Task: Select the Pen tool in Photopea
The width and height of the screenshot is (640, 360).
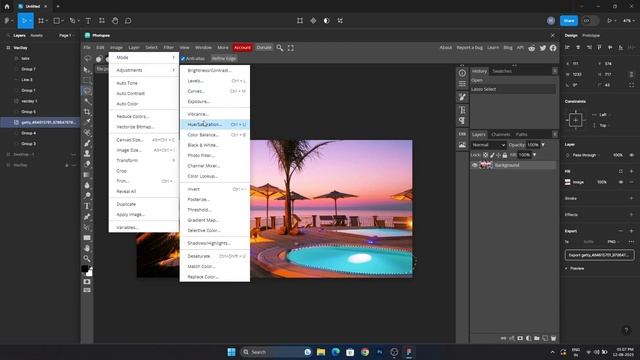Action: pos(87,217)
